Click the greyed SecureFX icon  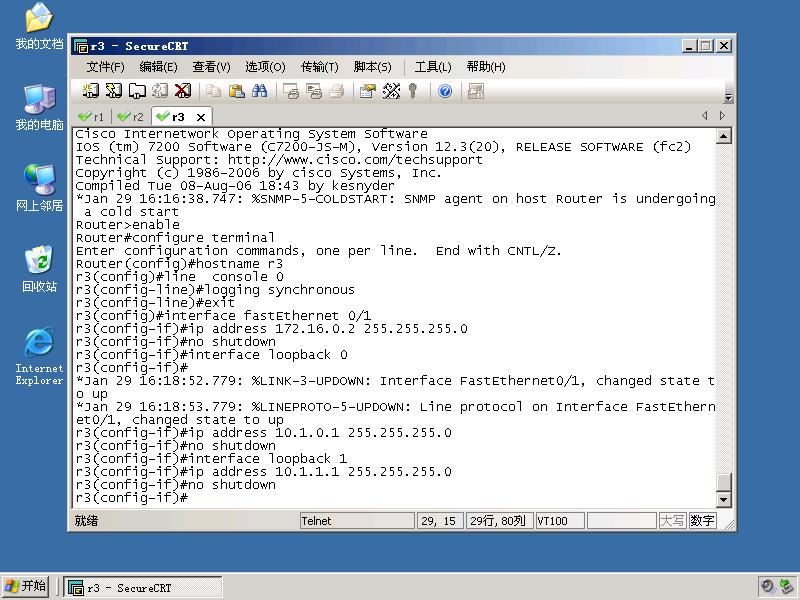coord(476,91)
